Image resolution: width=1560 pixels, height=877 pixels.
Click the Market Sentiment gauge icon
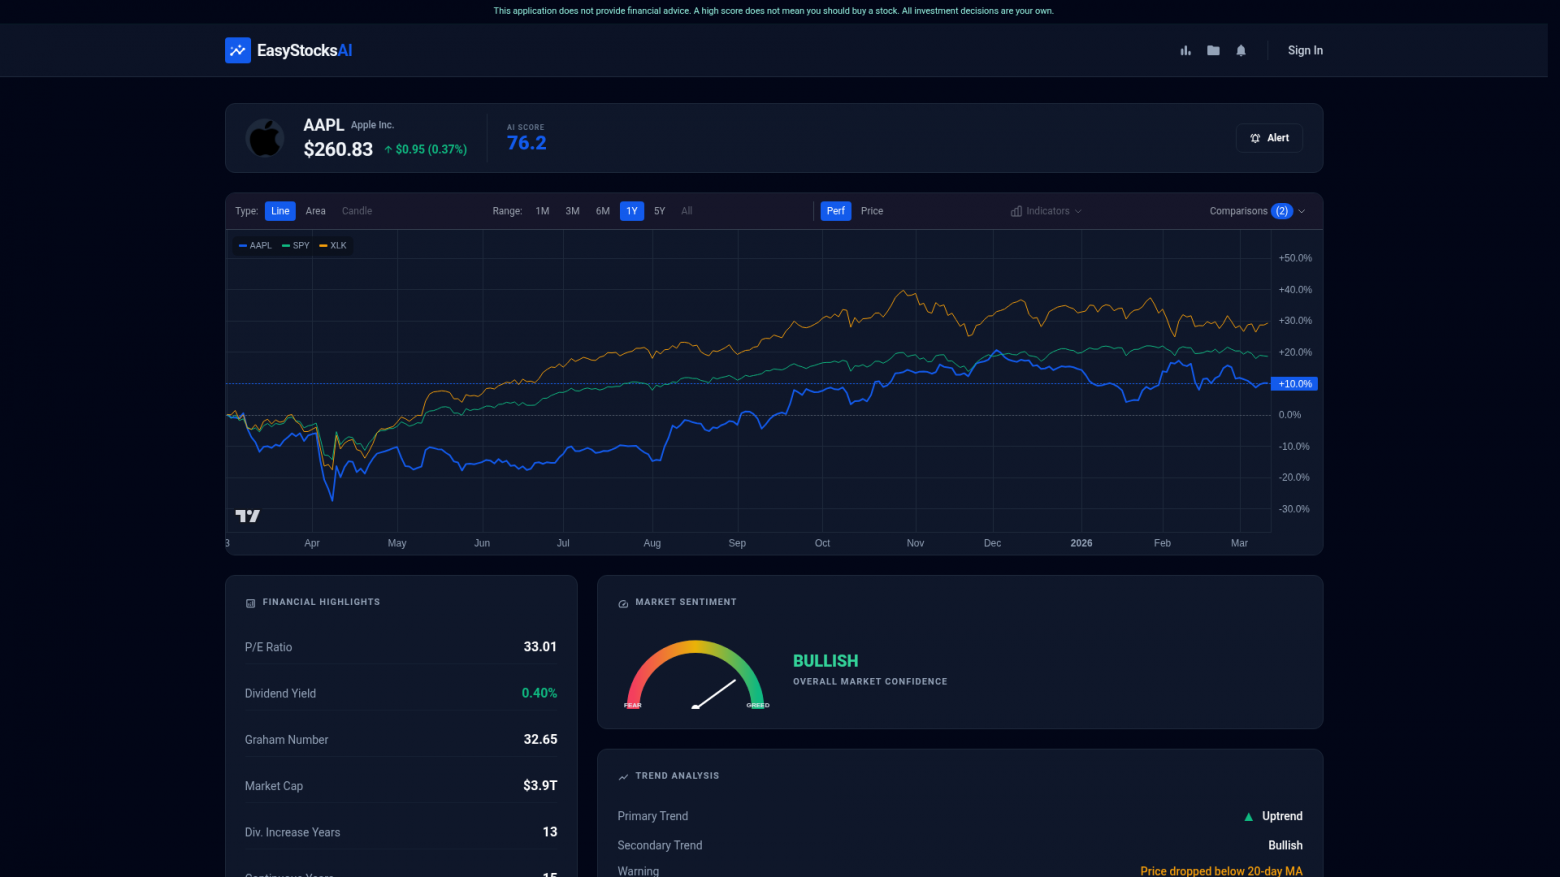coord(623,603)
